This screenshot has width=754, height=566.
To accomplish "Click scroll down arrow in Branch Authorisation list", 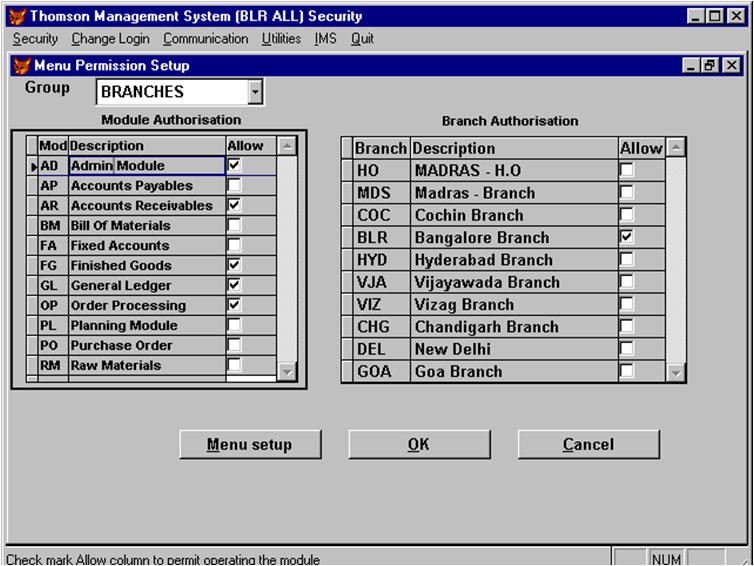I will point(676,372).
